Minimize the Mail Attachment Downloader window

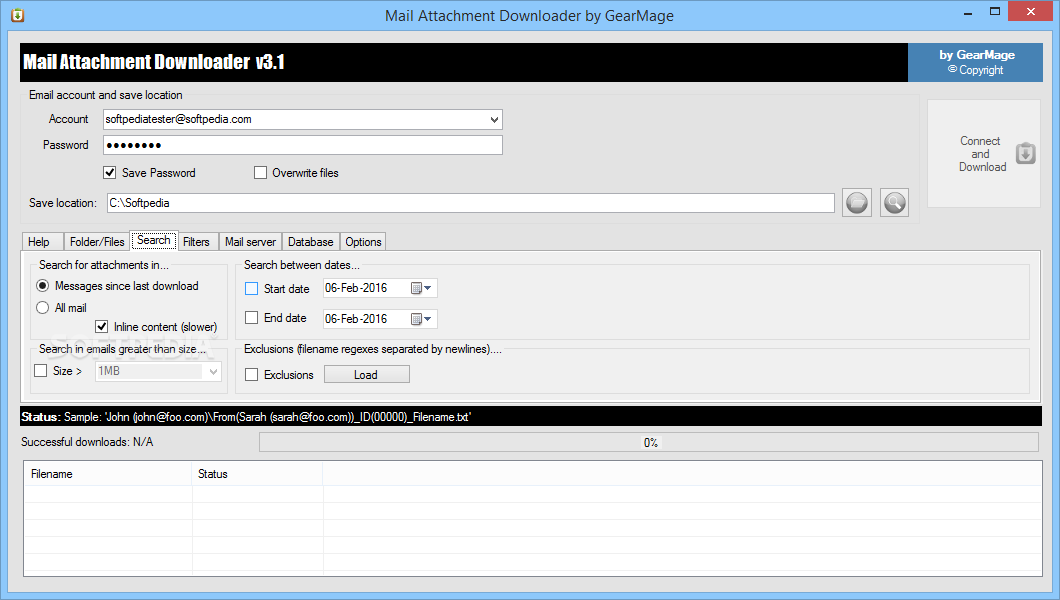[968, 11]
